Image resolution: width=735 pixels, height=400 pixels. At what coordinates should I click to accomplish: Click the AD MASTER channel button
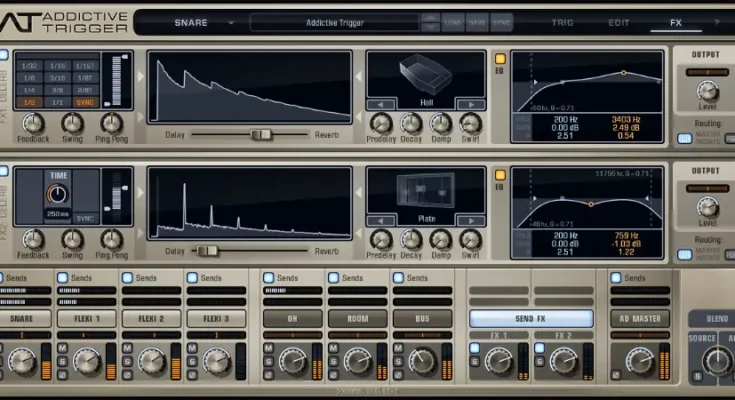pyautogui.click(x=639, y=318)
